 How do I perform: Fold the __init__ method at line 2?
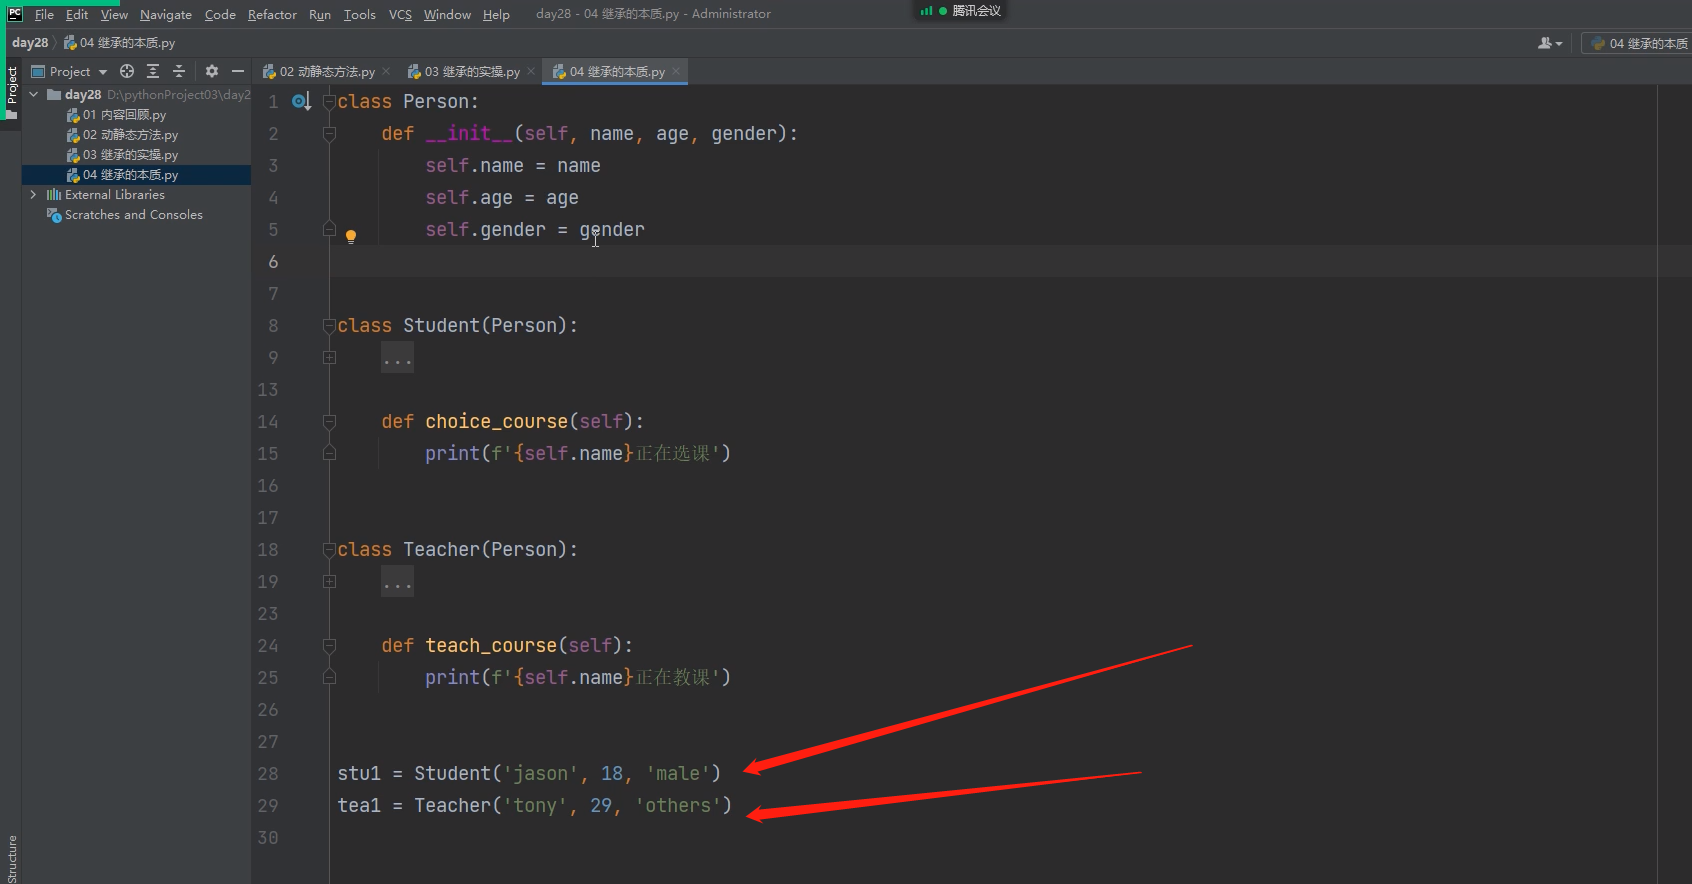click(x=329, y=133)
